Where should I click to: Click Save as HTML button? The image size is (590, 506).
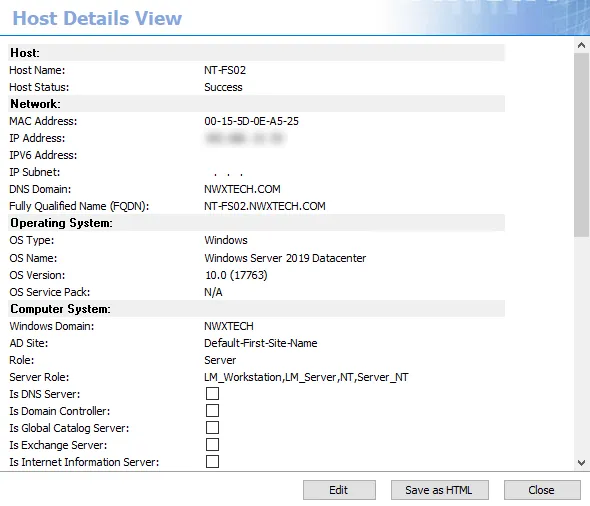439,490
